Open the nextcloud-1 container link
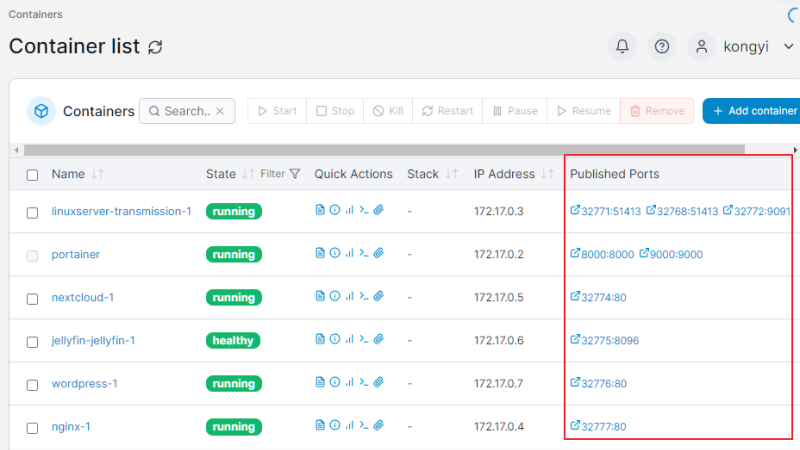Screen dimensions: 800x450 [x=83, y=297]
